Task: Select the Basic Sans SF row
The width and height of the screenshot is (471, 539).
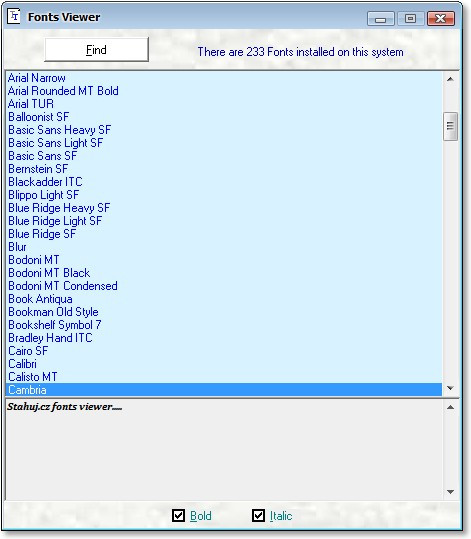Action: 224,156
